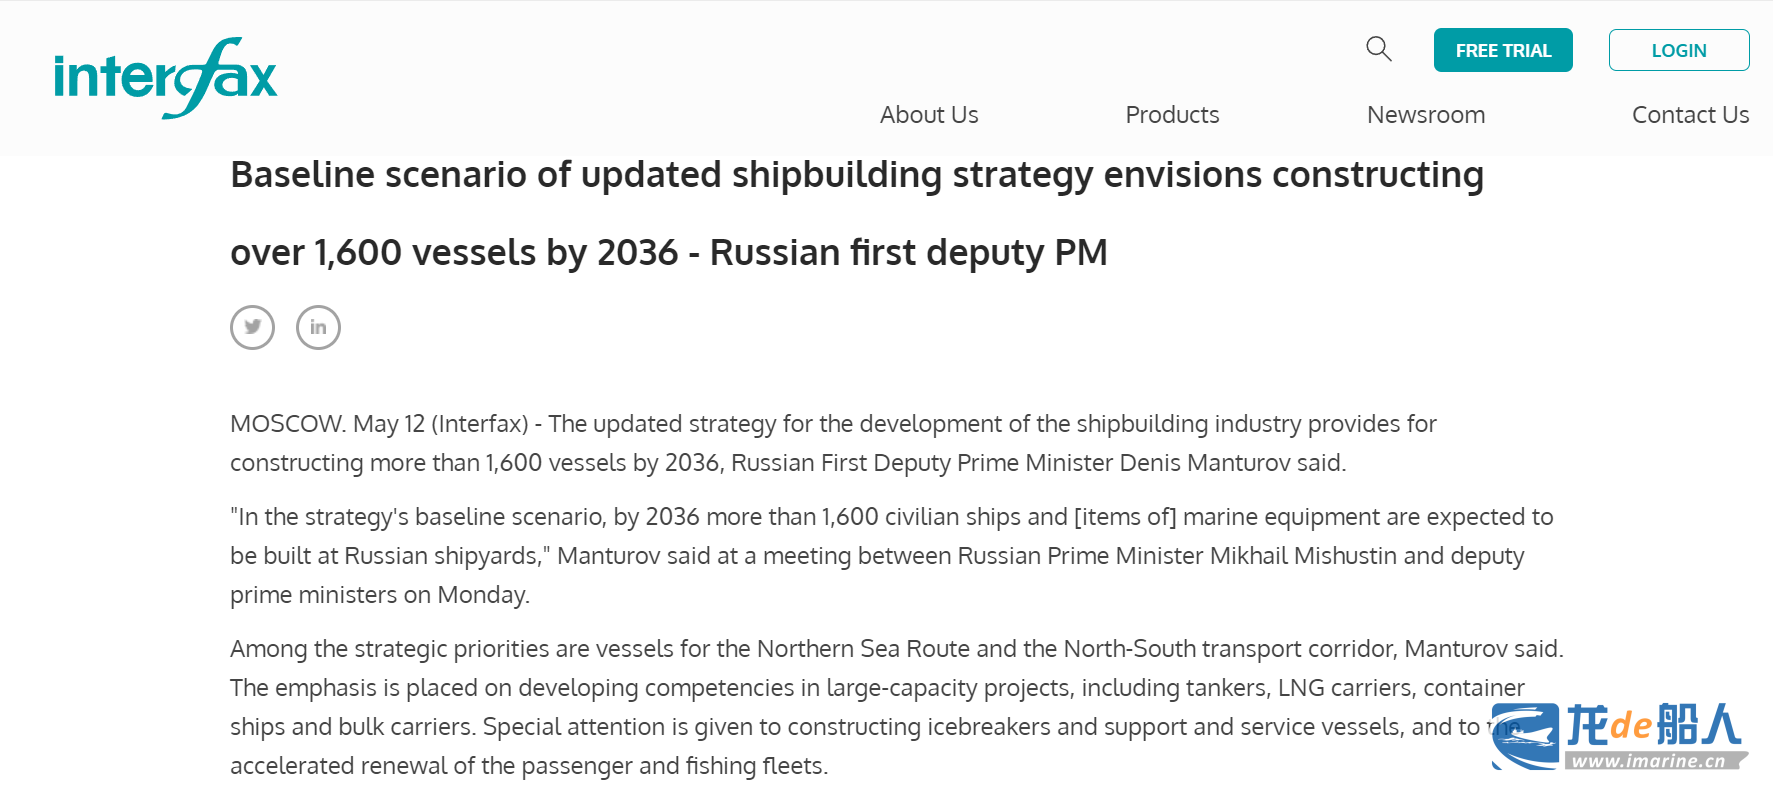Click 'Russian first deputy PM' in headline
Screen dimensions: 1773x794
coord(908,253)
